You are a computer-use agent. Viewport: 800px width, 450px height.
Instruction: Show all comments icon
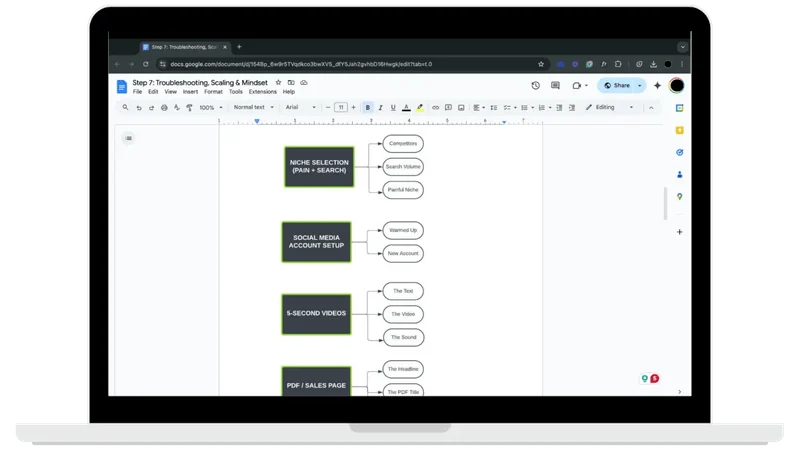[x=555, y=86]
